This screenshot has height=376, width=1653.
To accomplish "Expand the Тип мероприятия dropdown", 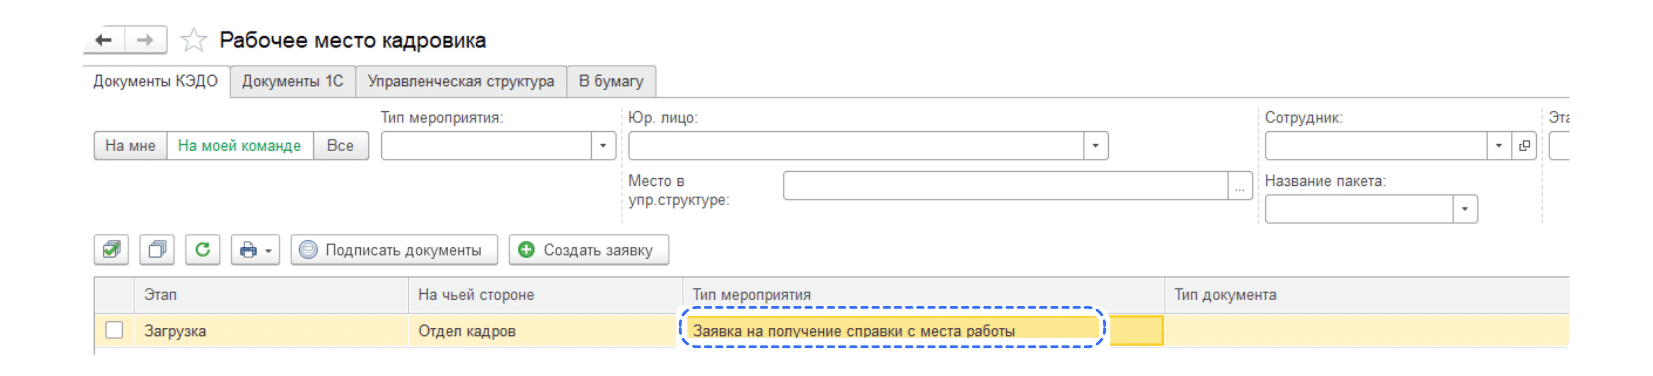I will click(603, 146).
